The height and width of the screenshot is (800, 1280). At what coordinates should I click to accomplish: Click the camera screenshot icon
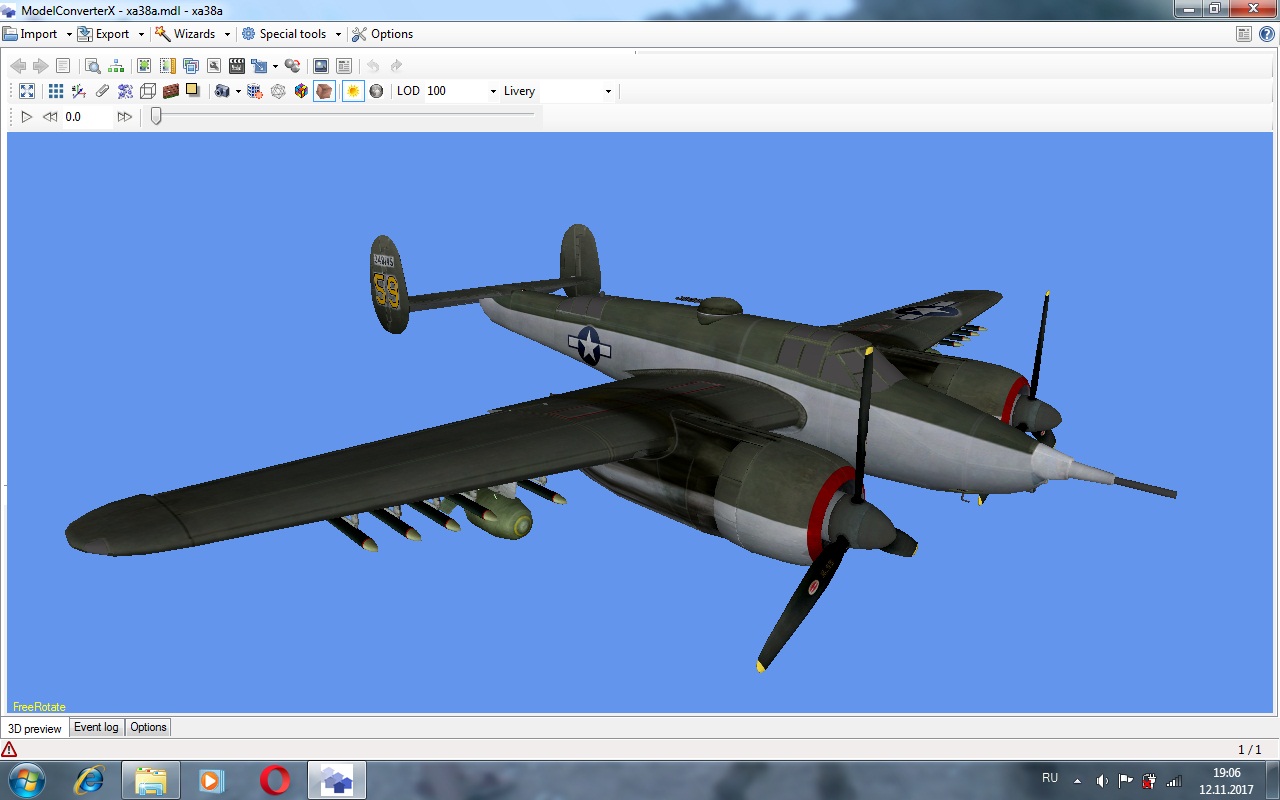point(222,91)
